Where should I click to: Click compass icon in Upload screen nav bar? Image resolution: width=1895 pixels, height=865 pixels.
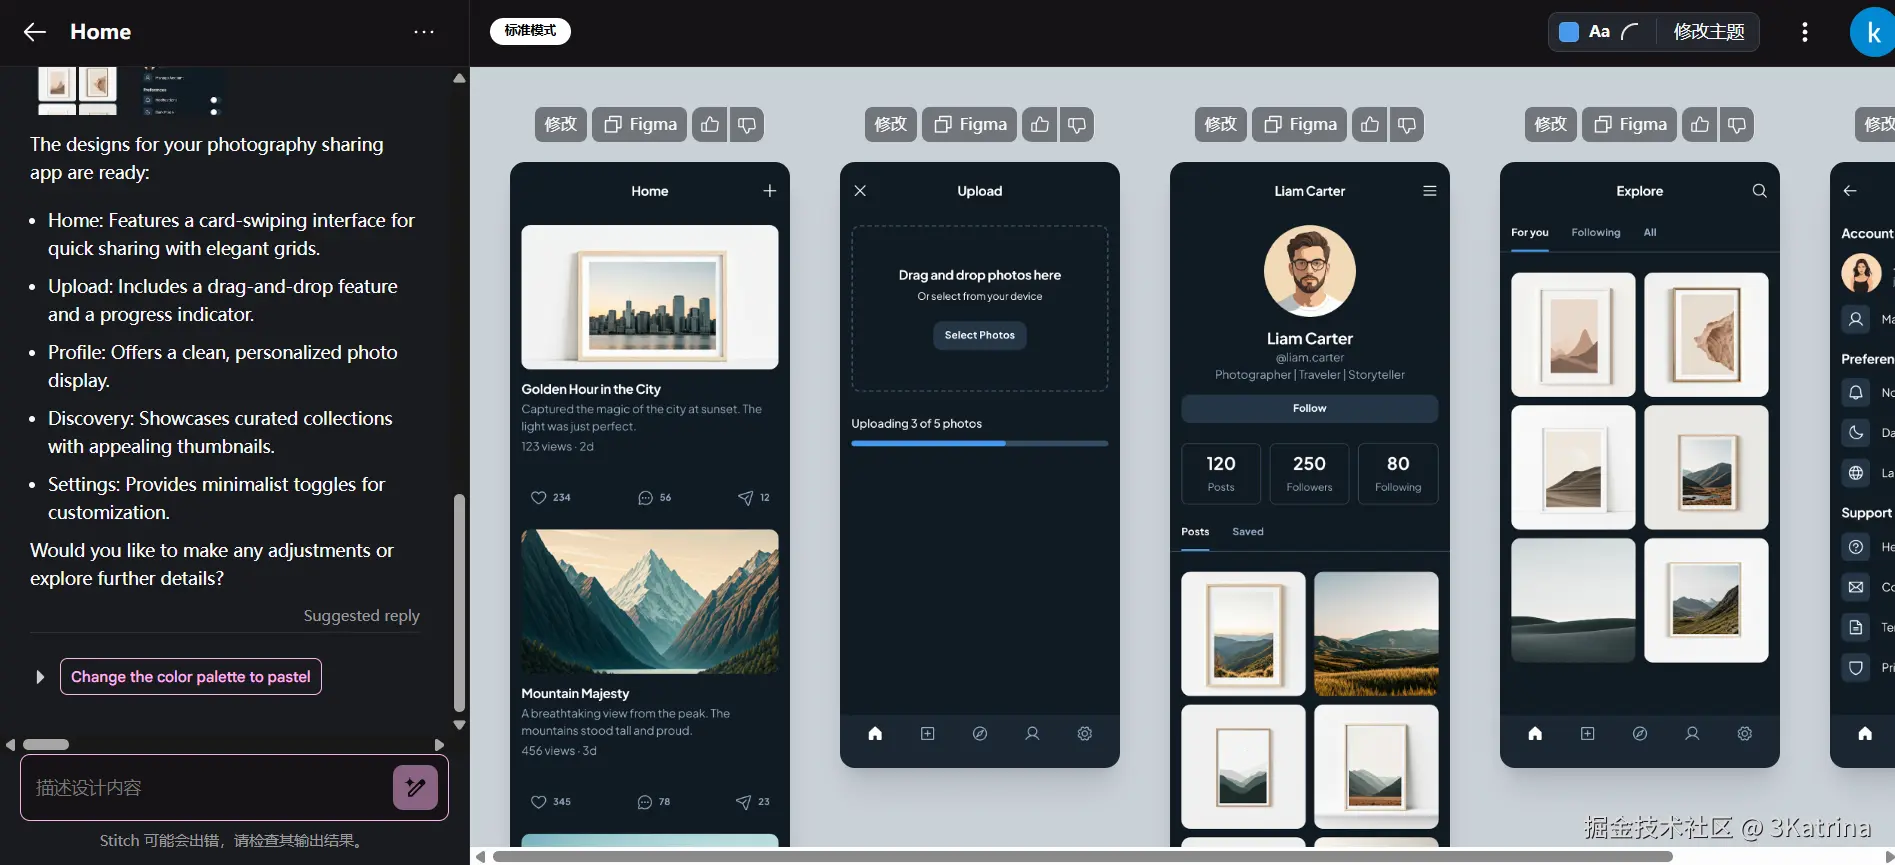(980, 733)
